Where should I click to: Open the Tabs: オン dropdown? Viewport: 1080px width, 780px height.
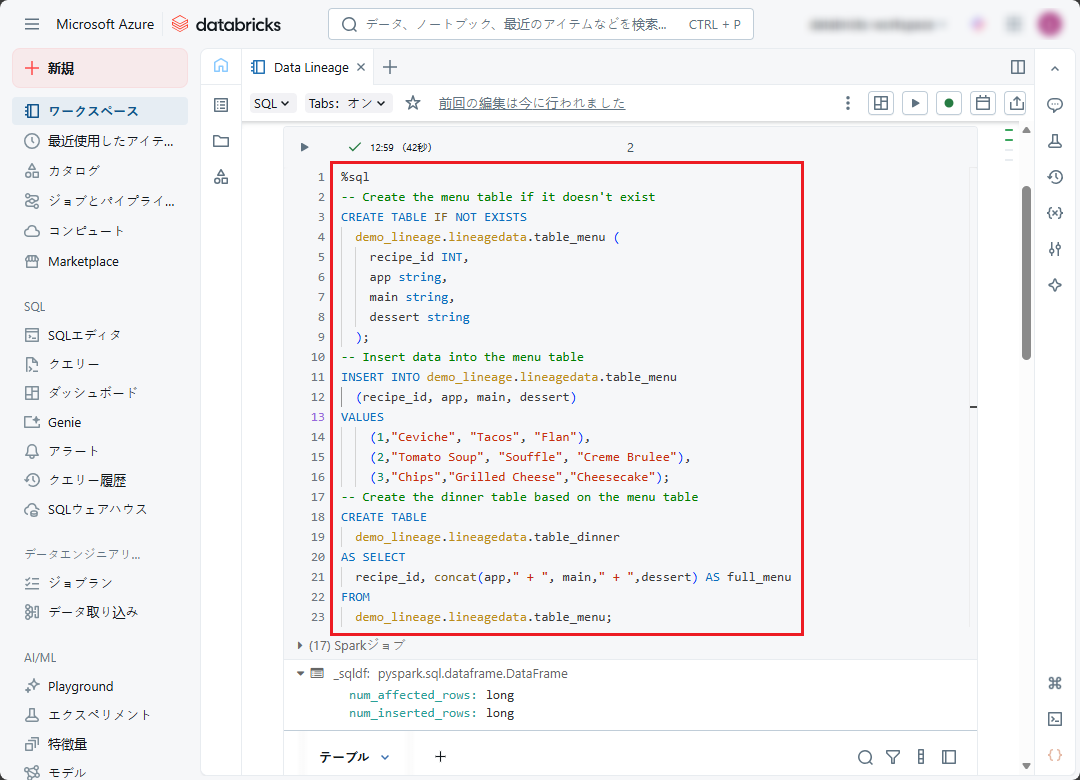(x=347, y=103)
